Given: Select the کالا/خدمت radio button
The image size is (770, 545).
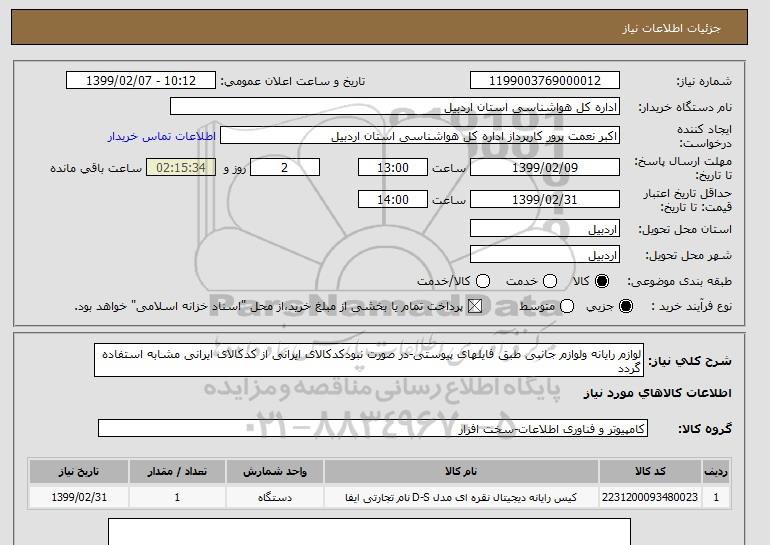Looking at the screenshot, I should 483,281.
